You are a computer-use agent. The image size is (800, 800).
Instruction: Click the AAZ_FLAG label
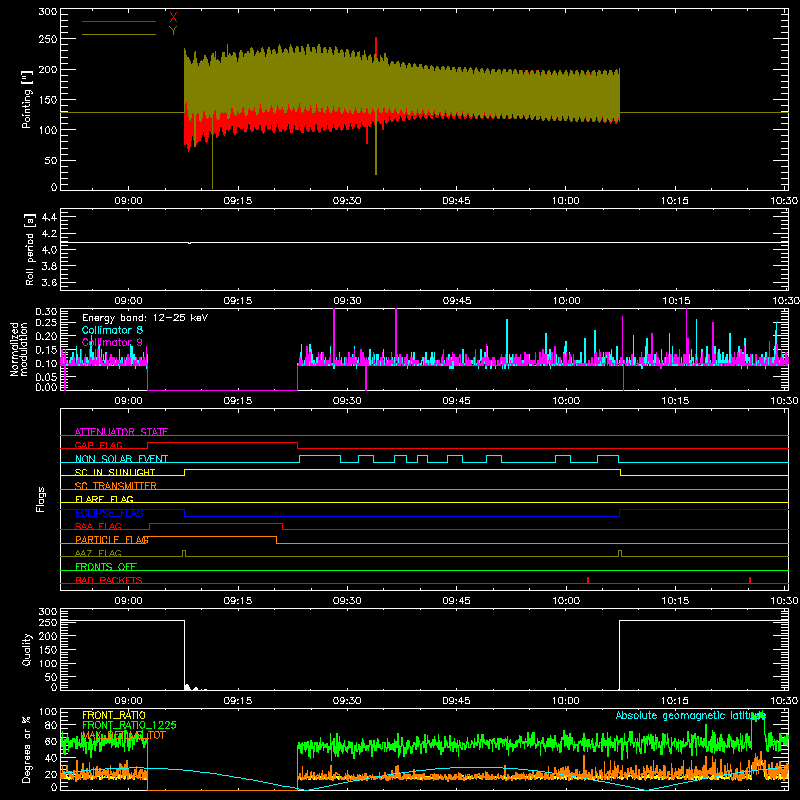tap(98, 553)
